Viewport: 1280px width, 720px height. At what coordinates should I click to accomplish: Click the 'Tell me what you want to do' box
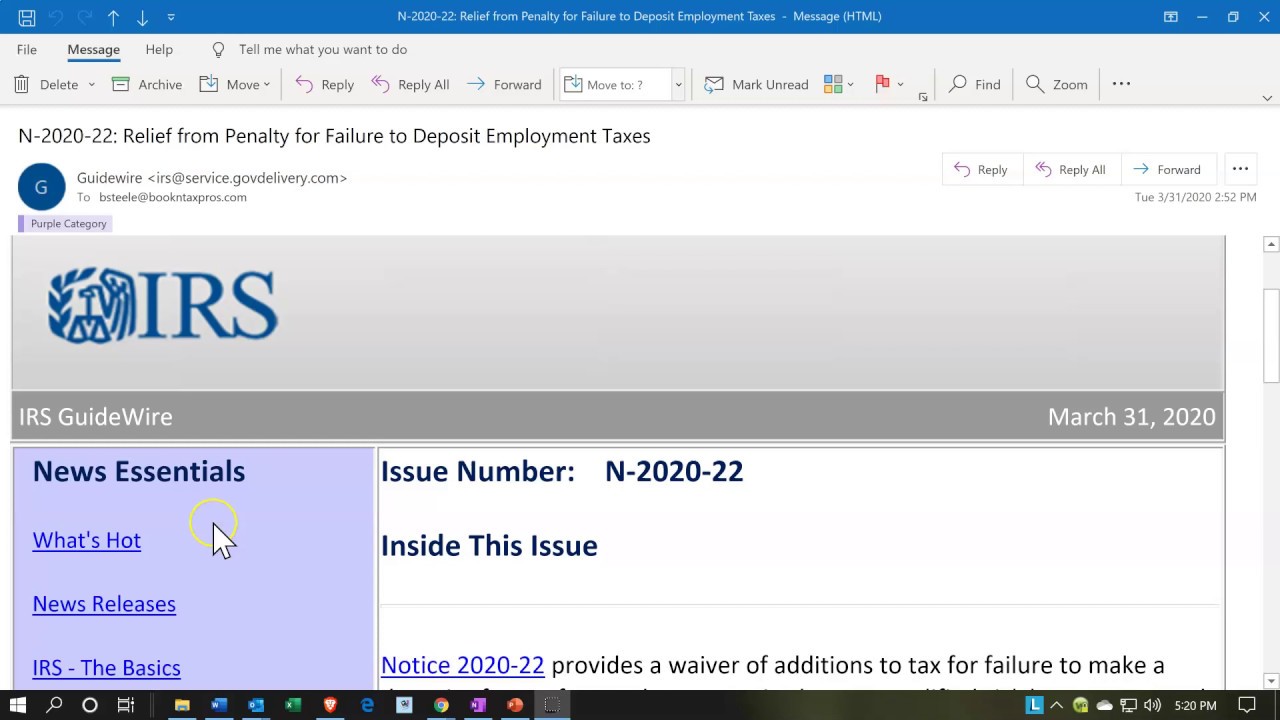point(322,49)
